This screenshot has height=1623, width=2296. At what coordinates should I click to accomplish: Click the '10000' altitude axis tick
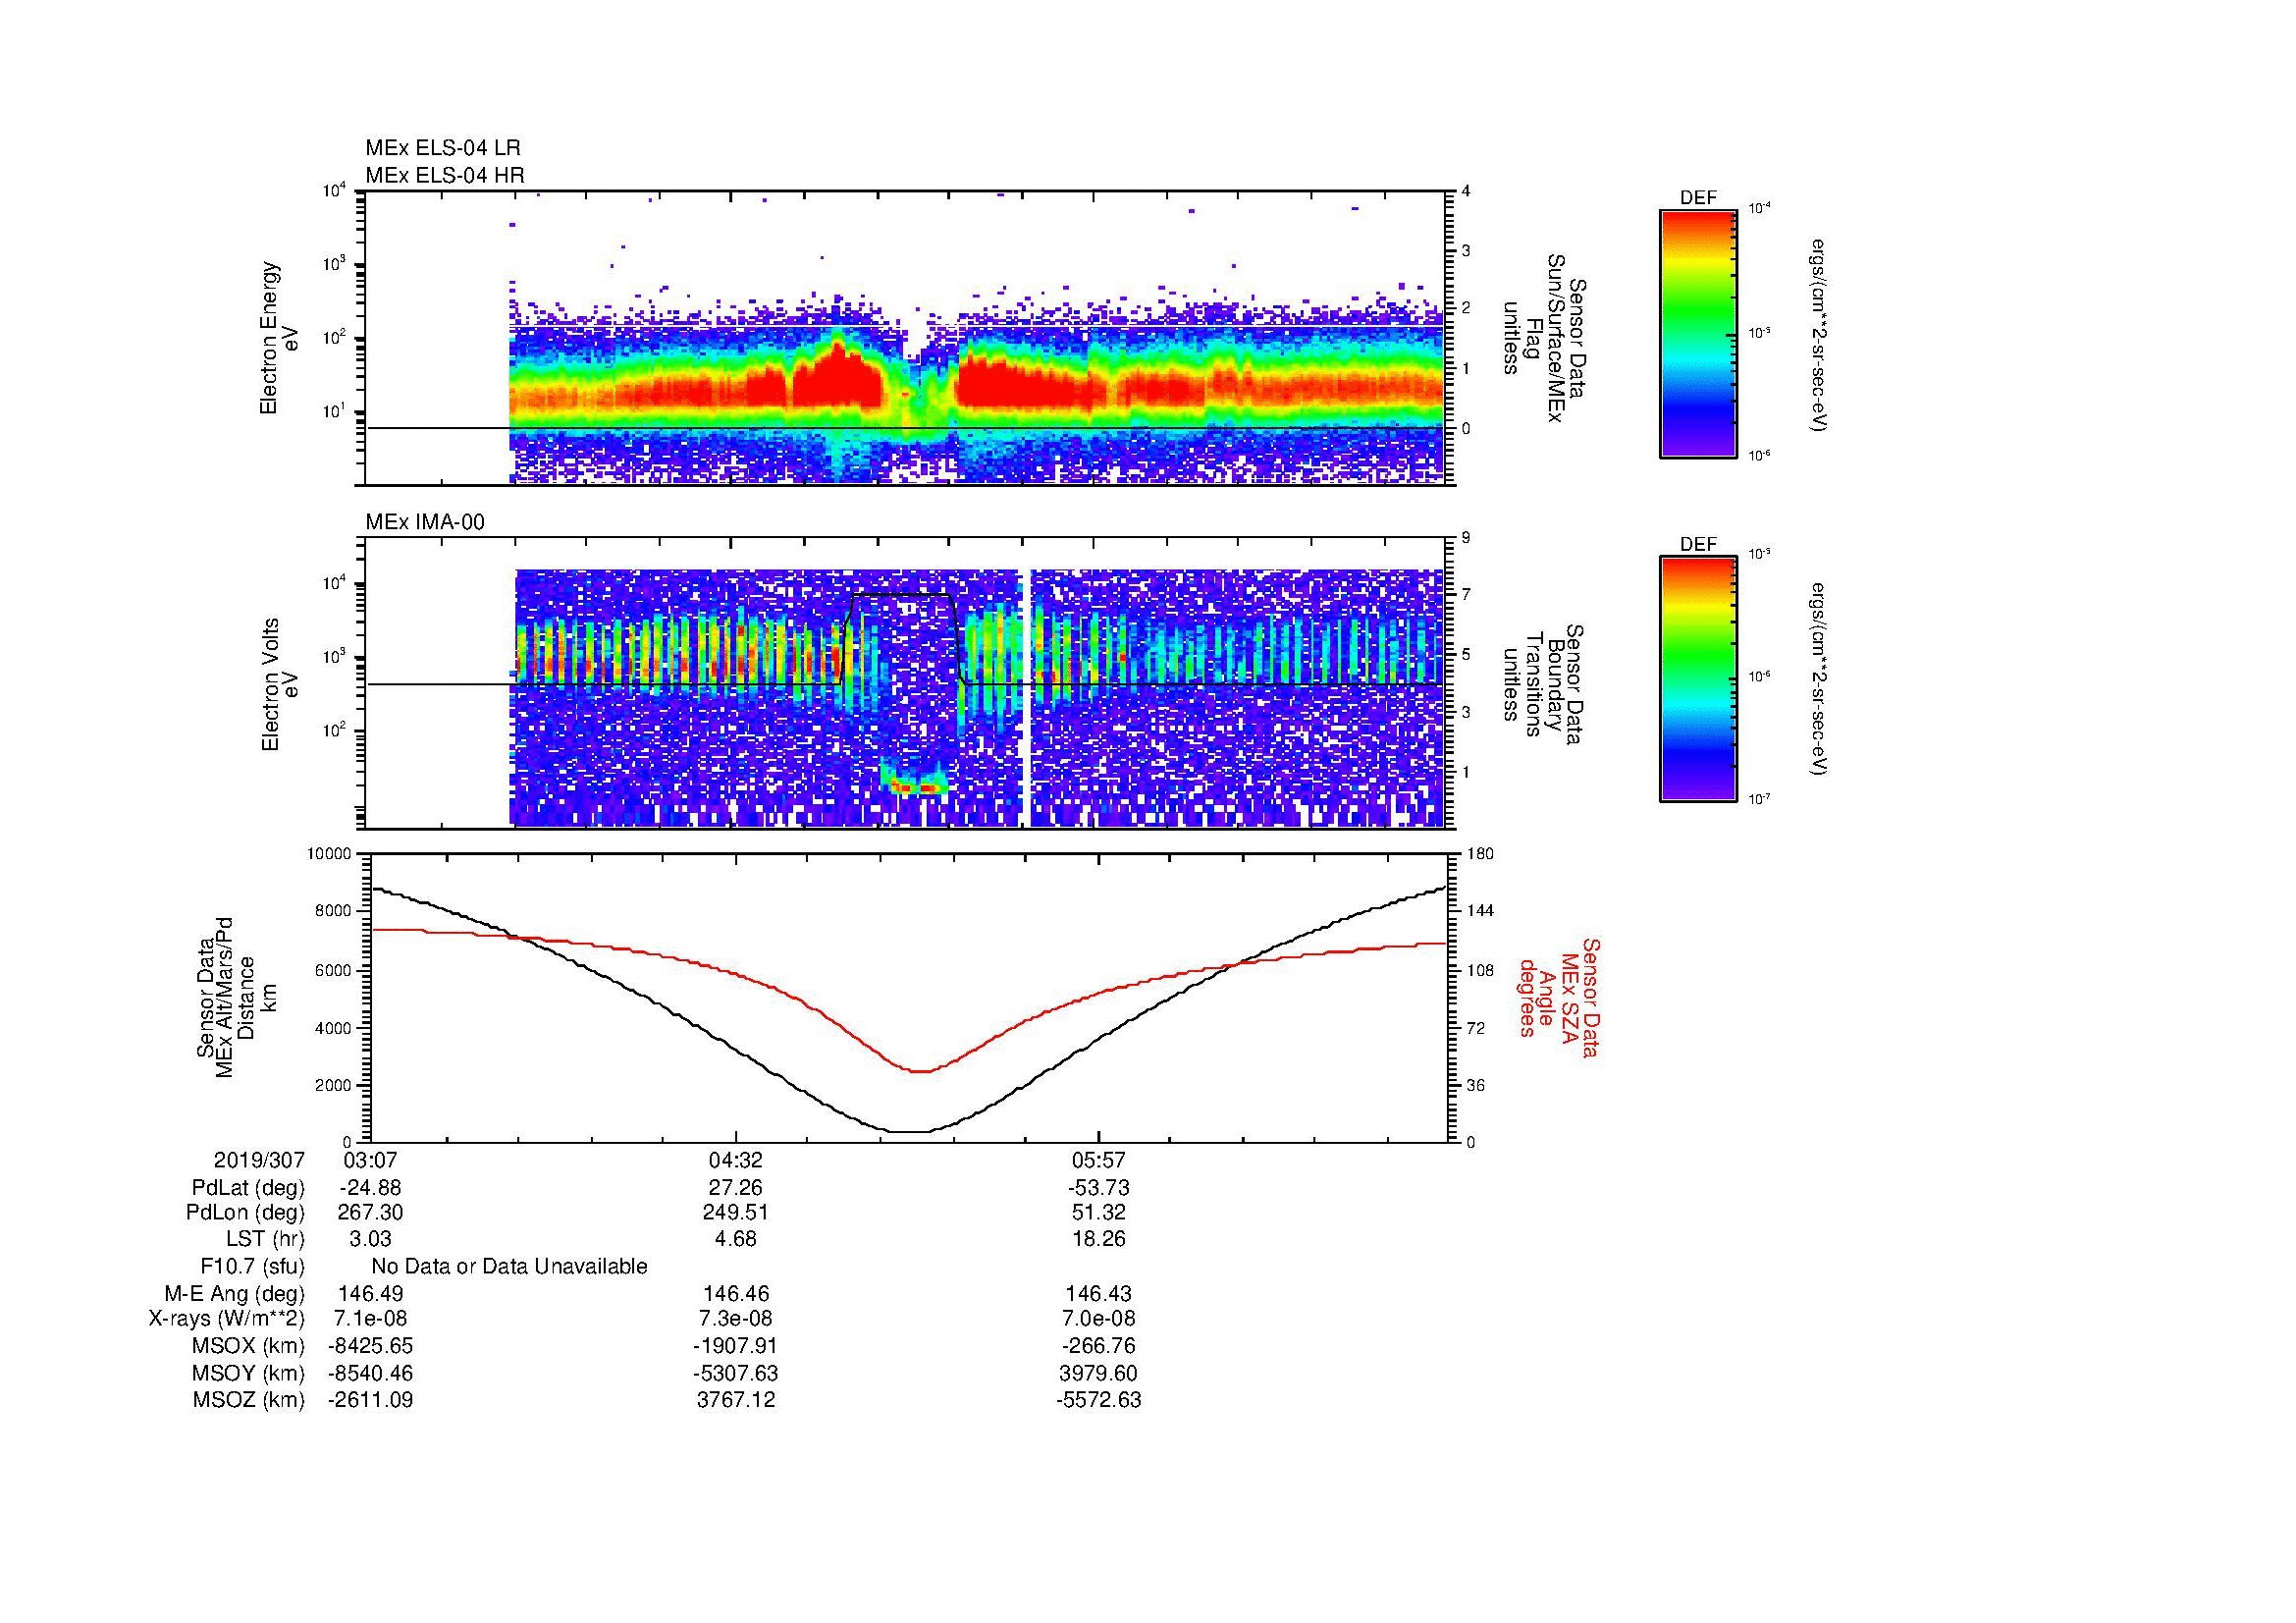click(330, 854)
